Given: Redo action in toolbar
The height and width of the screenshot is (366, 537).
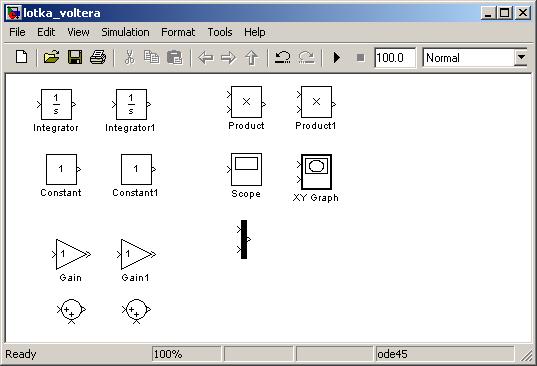Looking at the screenshot, I should click(307, 57).
